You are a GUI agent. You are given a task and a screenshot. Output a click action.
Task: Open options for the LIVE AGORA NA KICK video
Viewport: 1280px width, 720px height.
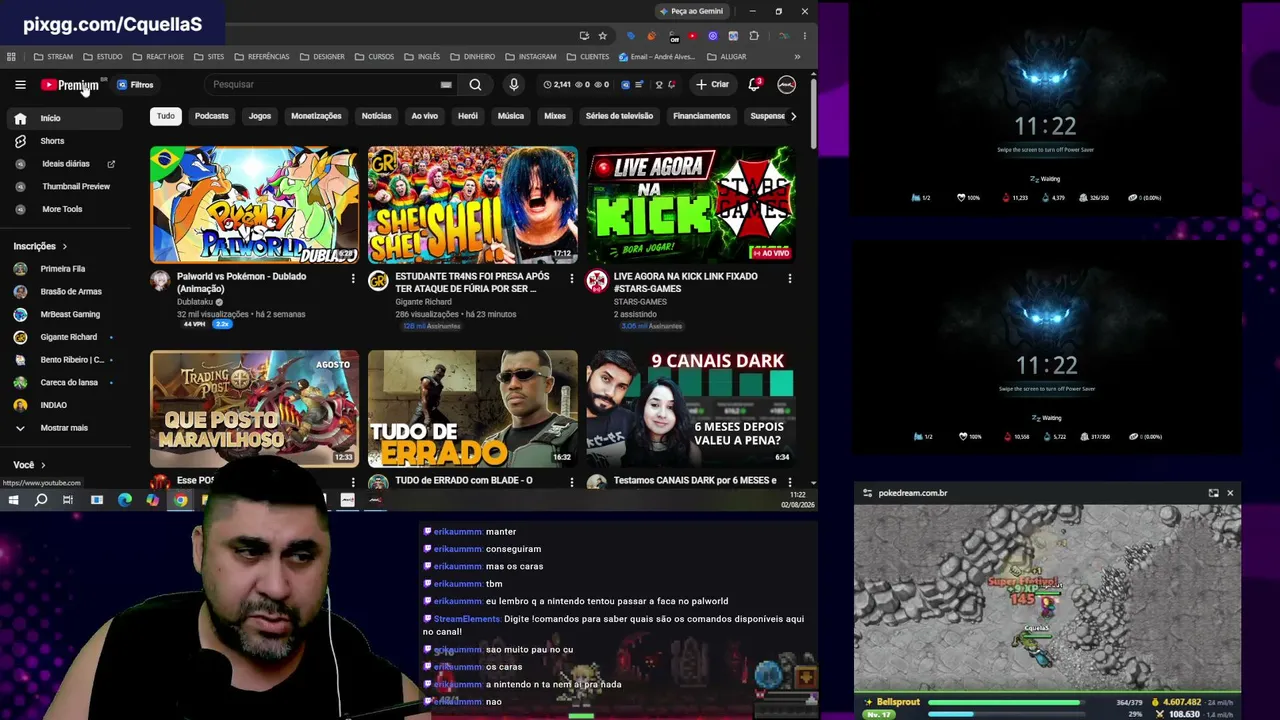coord(790,279)
